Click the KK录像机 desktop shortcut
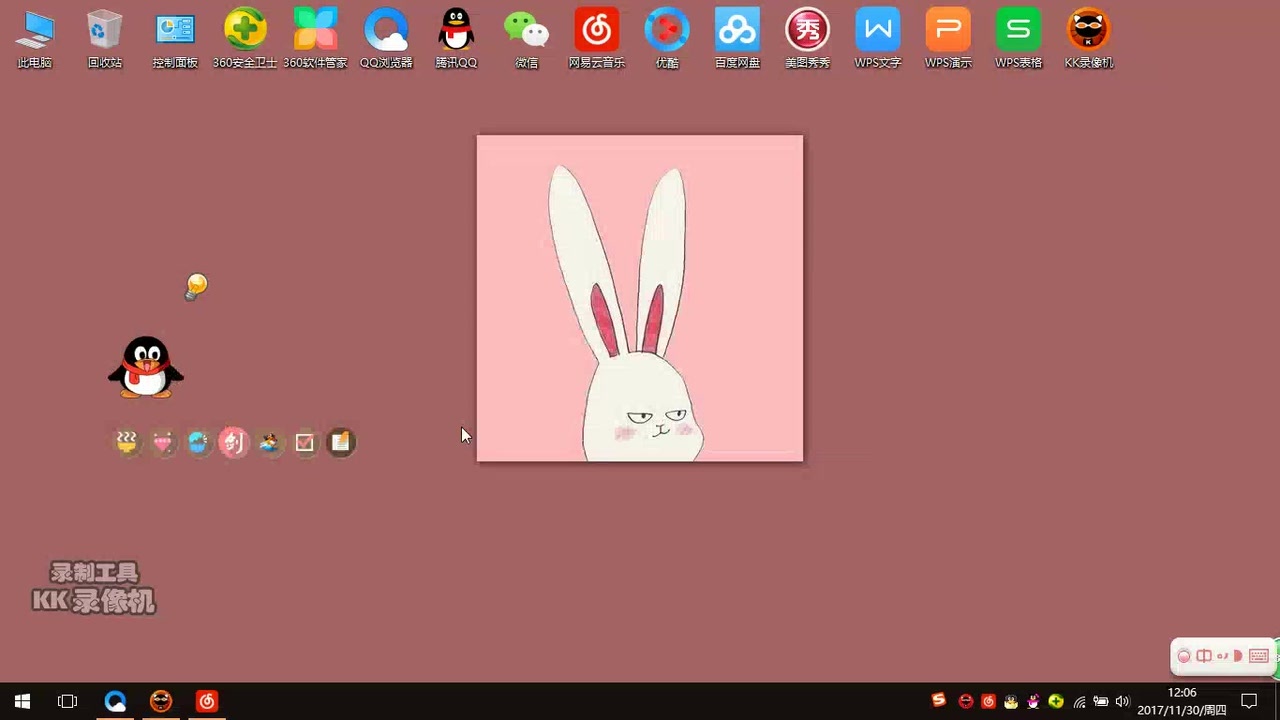 coord(1088,39)
